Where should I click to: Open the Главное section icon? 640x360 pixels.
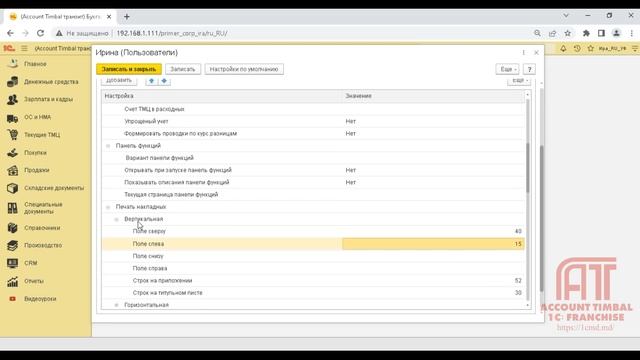coord(13,64)
